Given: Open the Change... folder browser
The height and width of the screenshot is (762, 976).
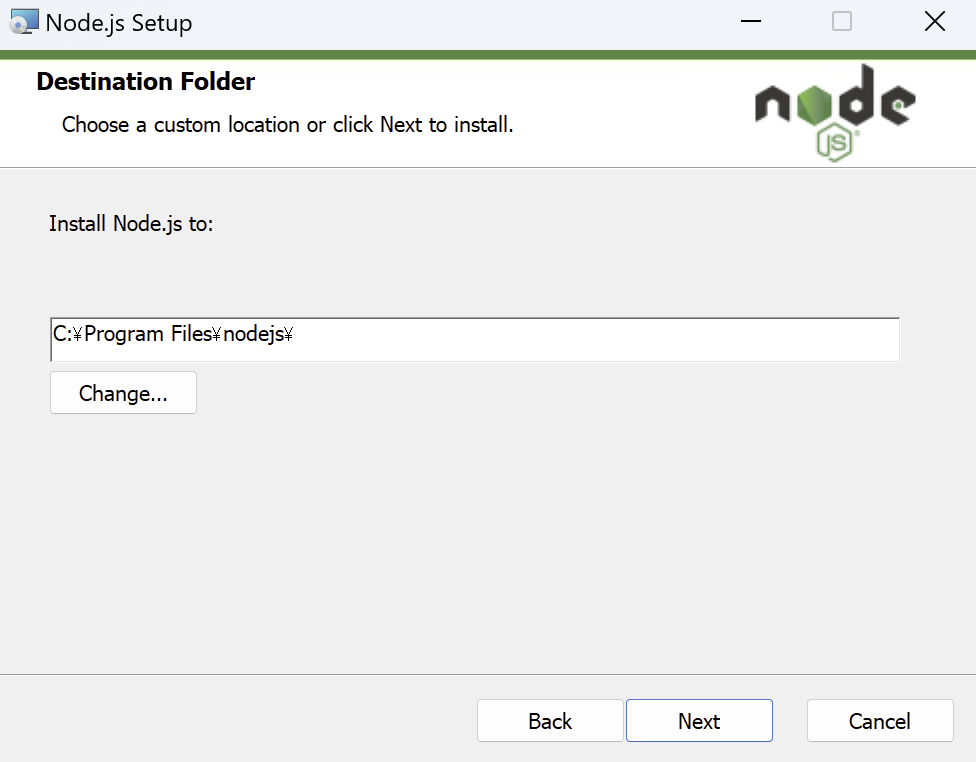Looking at the screenshot, I should [123, 393].
